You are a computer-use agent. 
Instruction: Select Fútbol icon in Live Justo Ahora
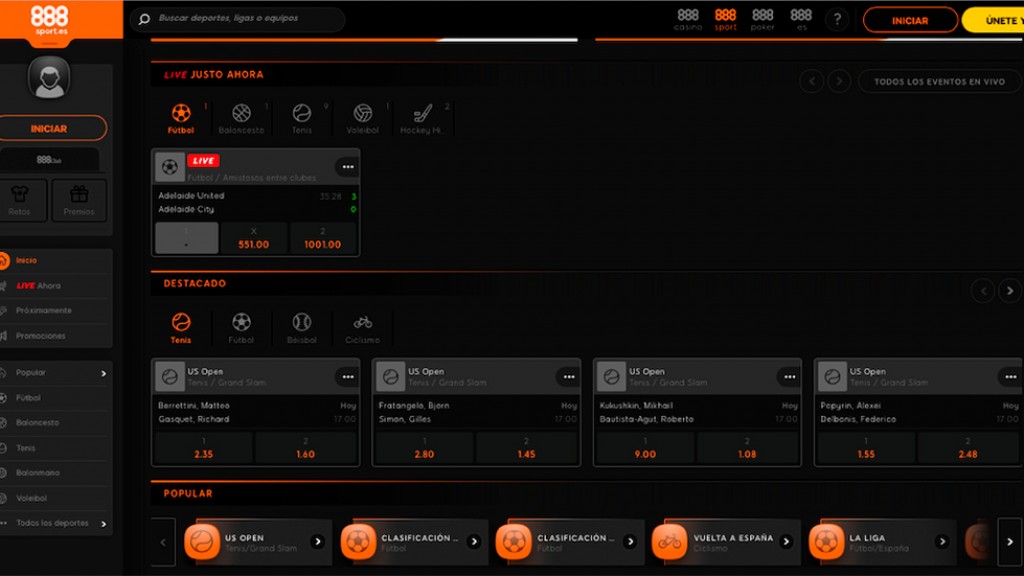[181, 118]
